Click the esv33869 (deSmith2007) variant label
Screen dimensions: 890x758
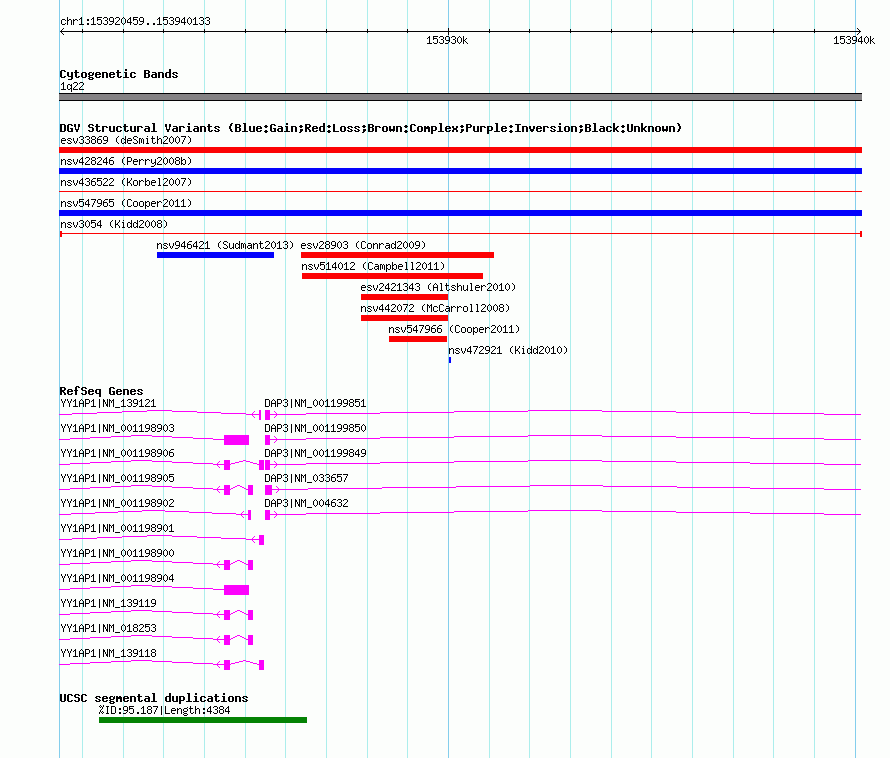[126, 140]
